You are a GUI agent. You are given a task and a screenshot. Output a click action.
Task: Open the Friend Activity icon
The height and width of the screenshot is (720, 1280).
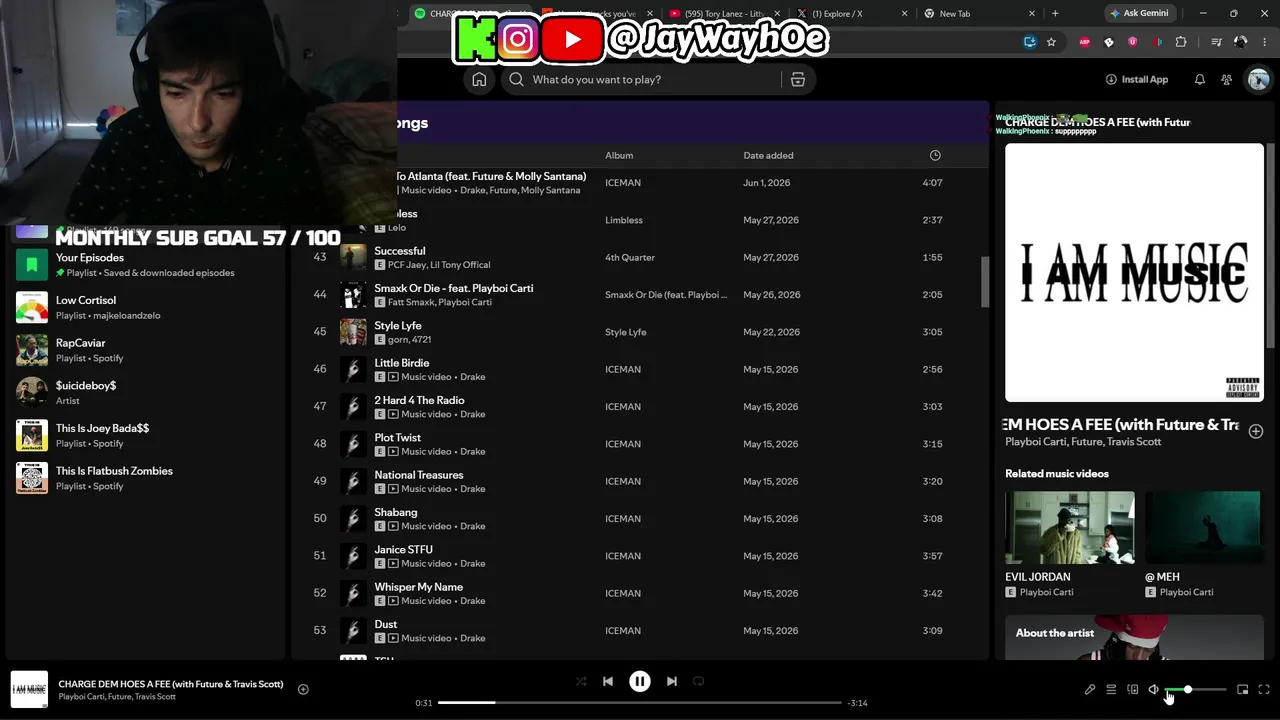click(x=1227, y=80)
